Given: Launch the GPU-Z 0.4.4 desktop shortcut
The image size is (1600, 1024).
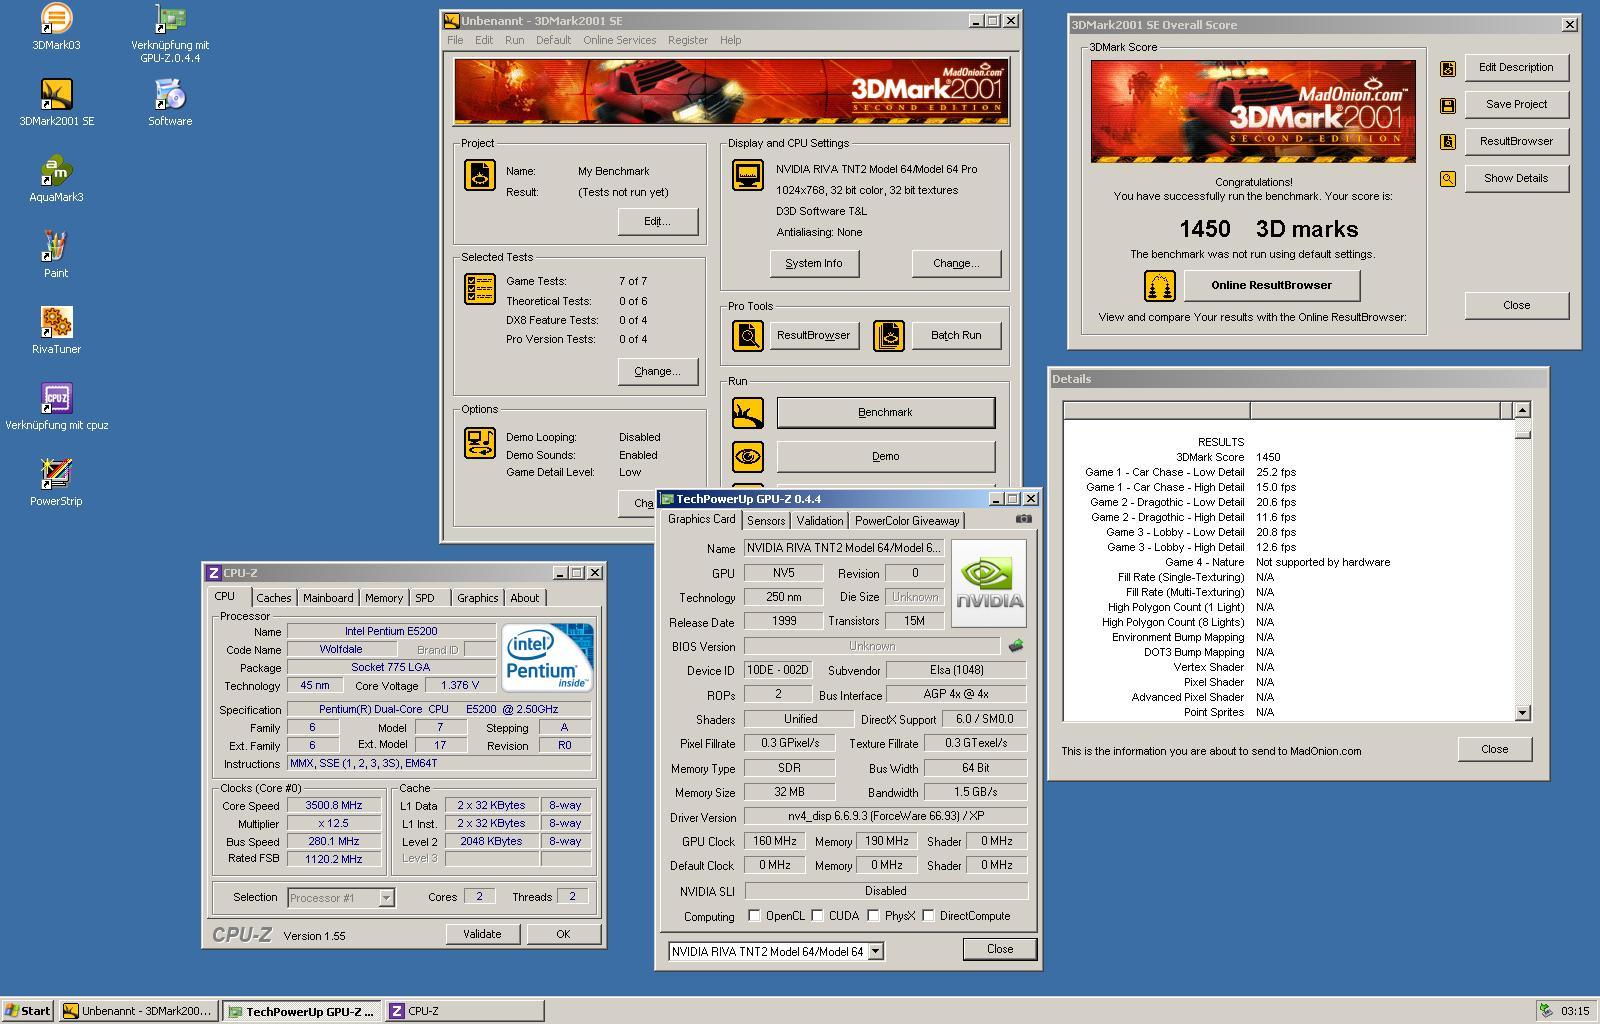Looking at the screenshot, I should 170,33.
